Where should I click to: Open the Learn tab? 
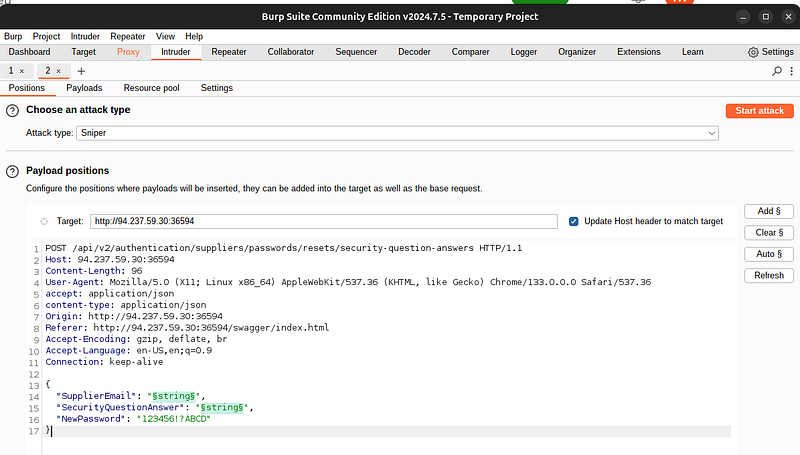click(x=693, y=52)
